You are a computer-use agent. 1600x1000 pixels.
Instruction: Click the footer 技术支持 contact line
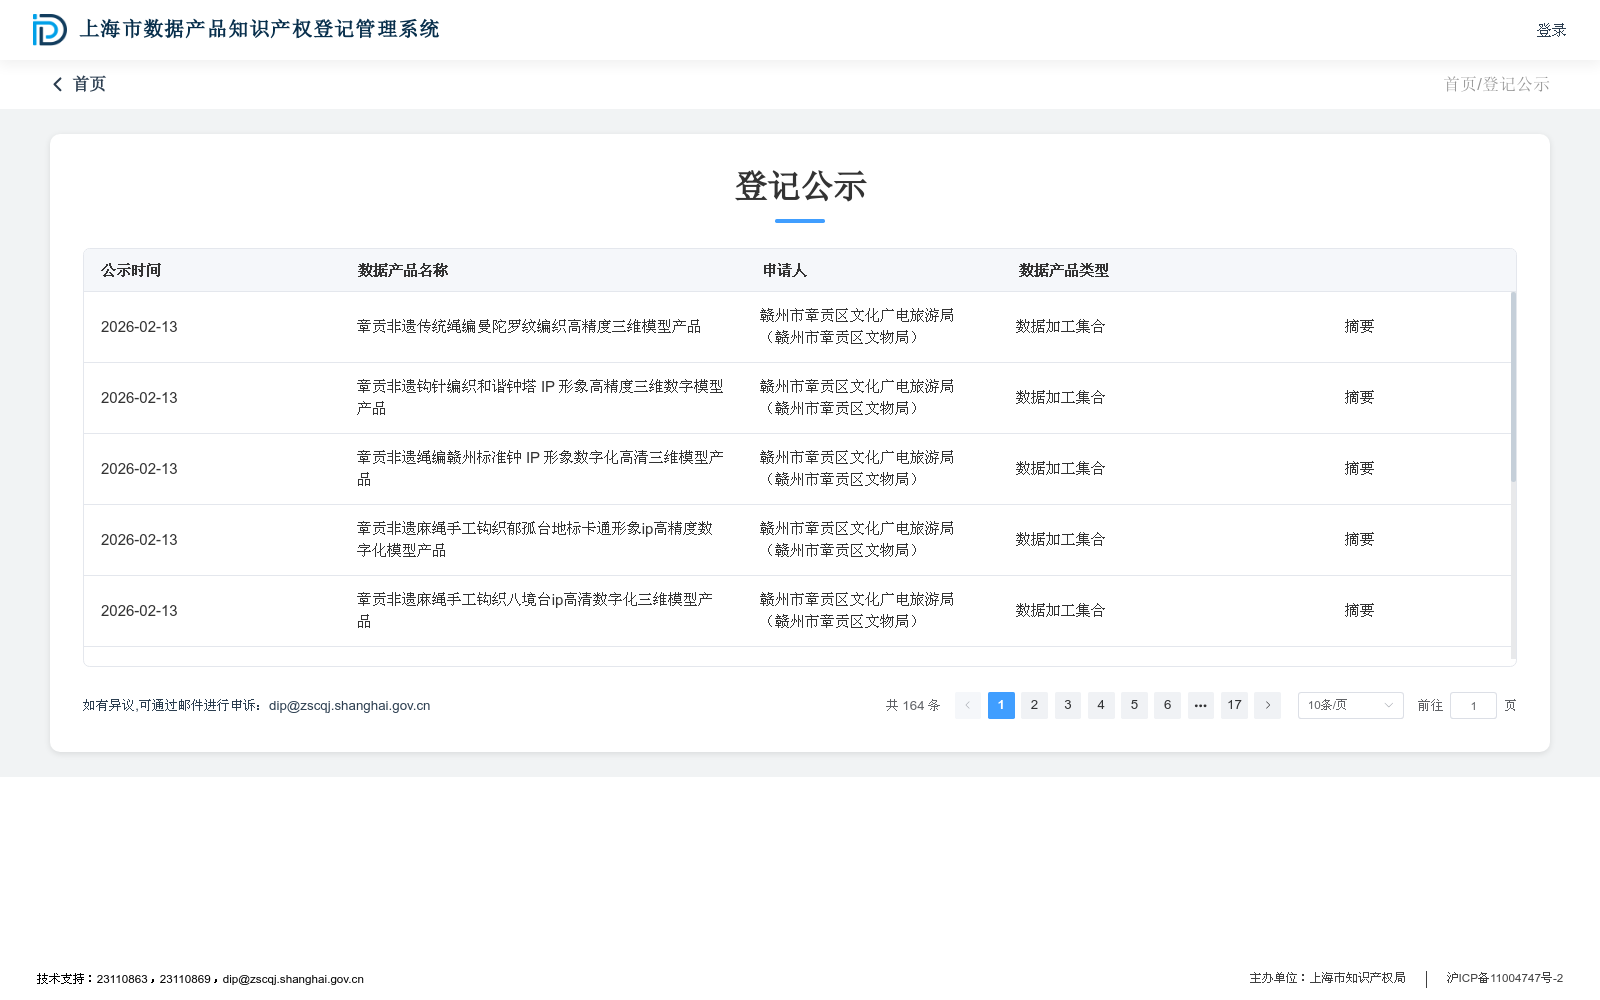click(x=200, y=979)
